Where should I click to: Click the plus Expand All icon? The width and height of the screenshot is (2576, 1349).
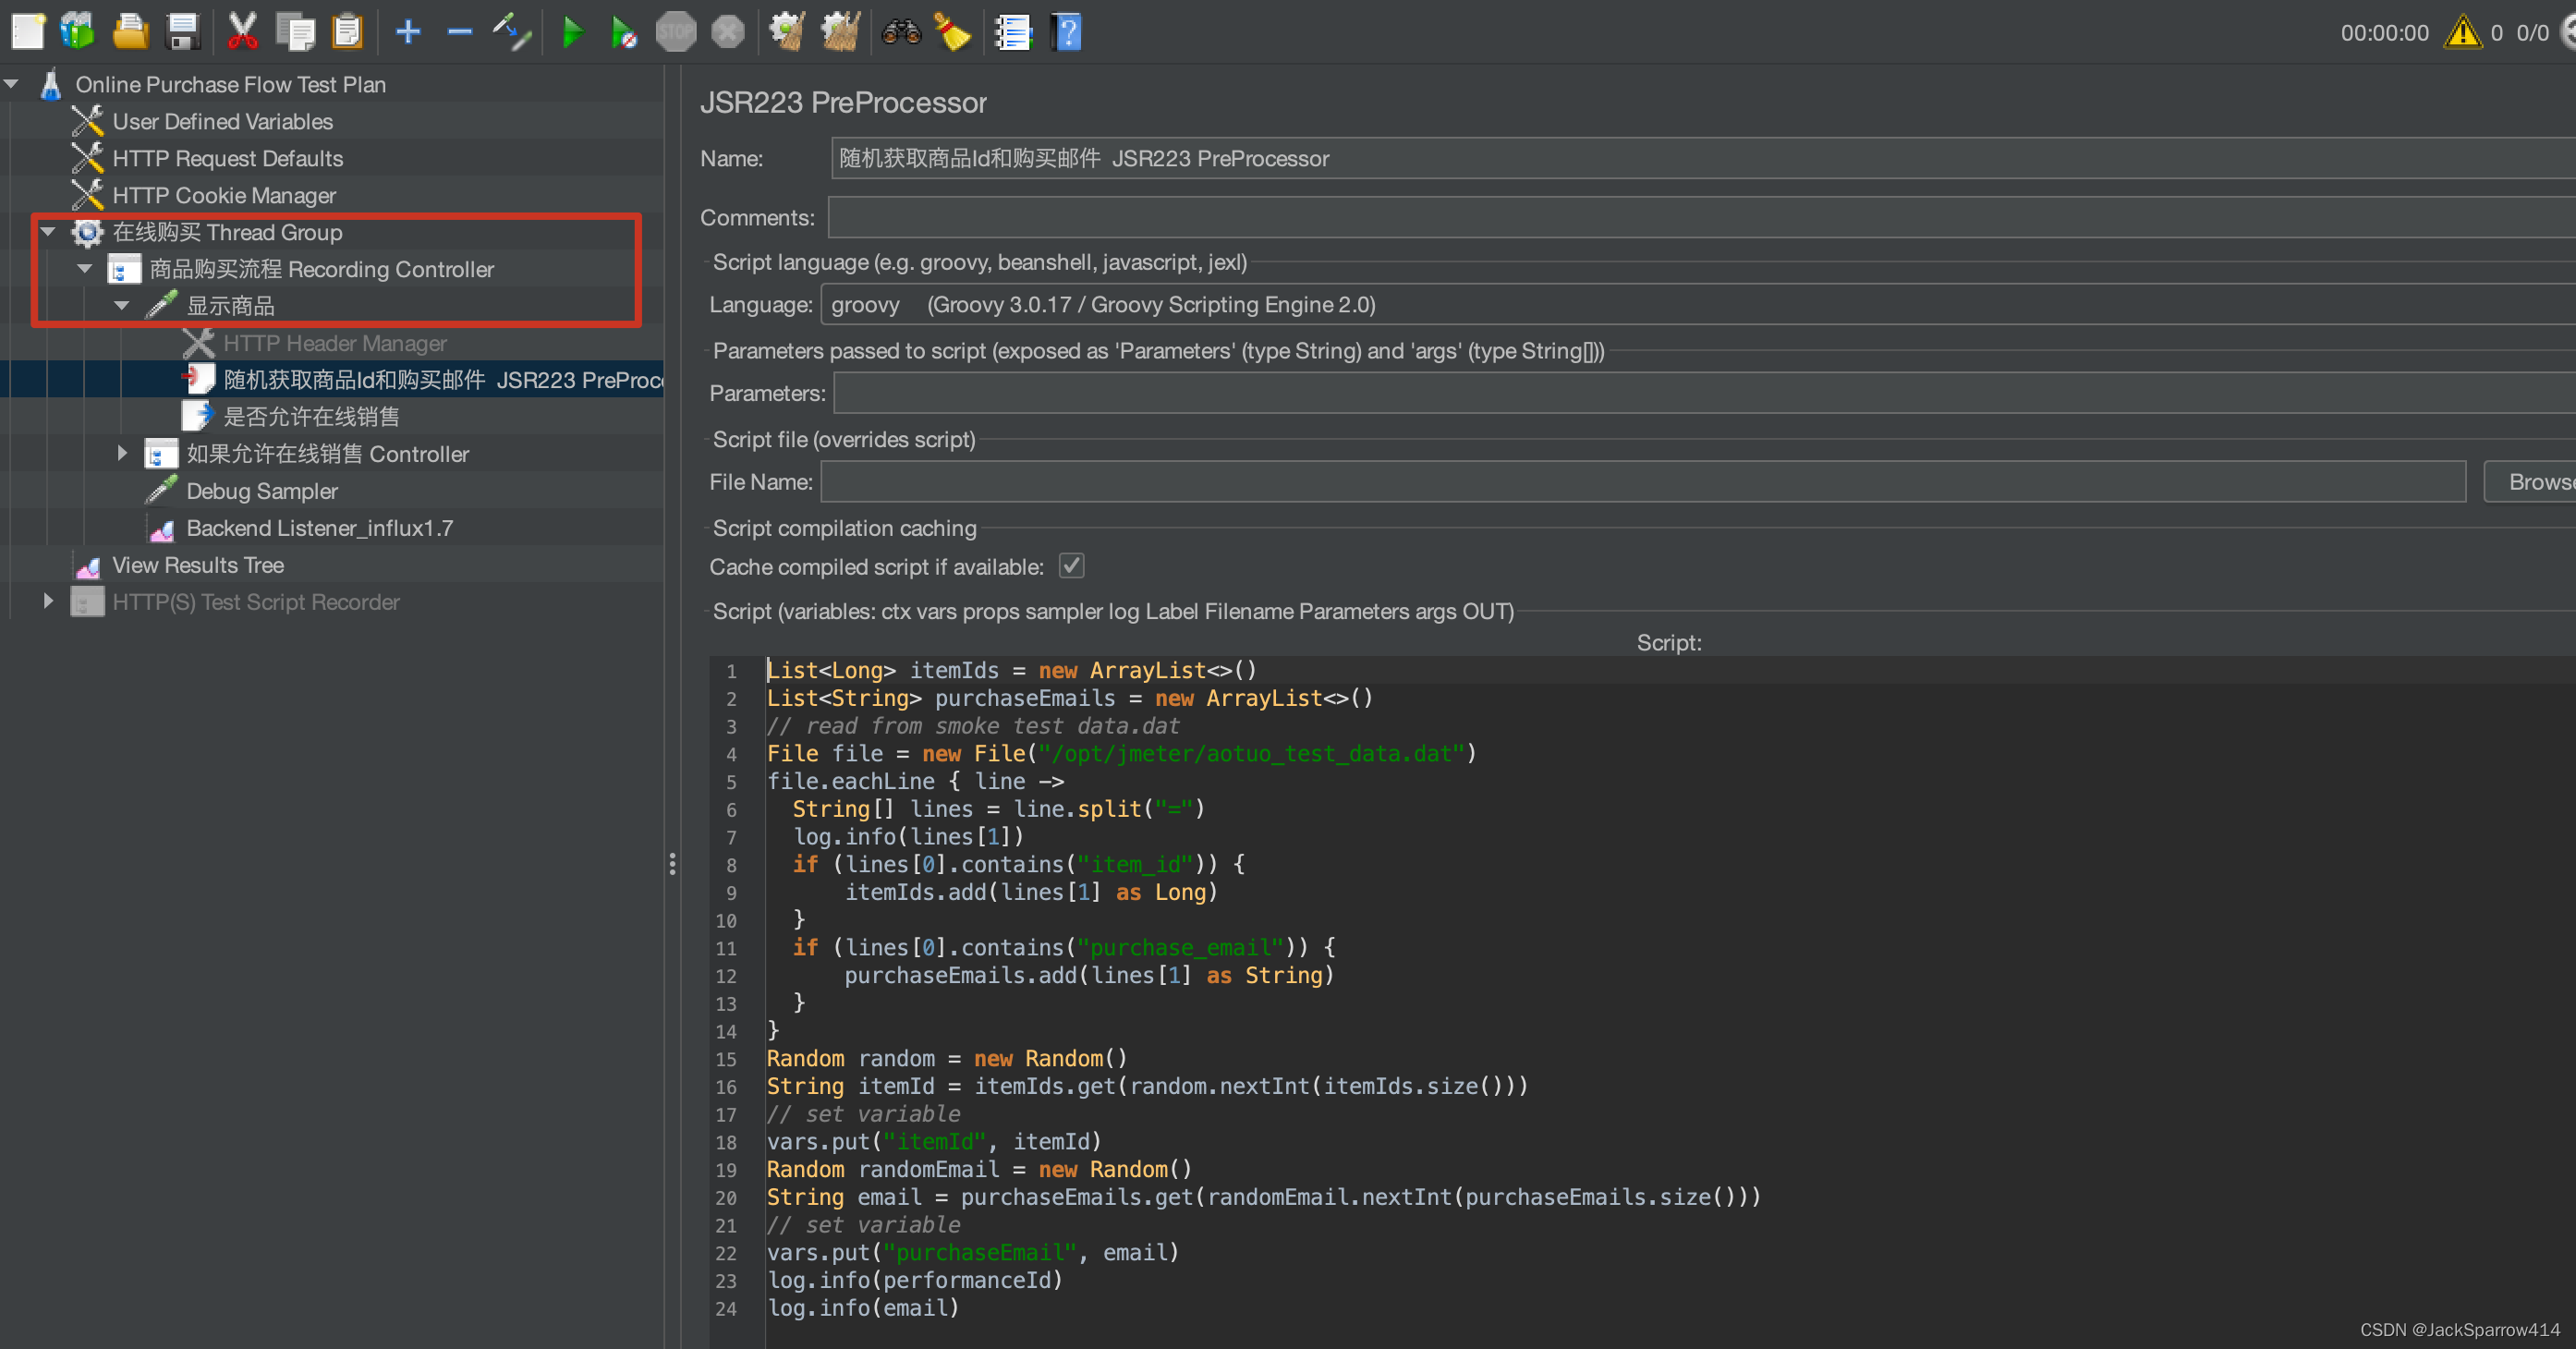point(408,32)
